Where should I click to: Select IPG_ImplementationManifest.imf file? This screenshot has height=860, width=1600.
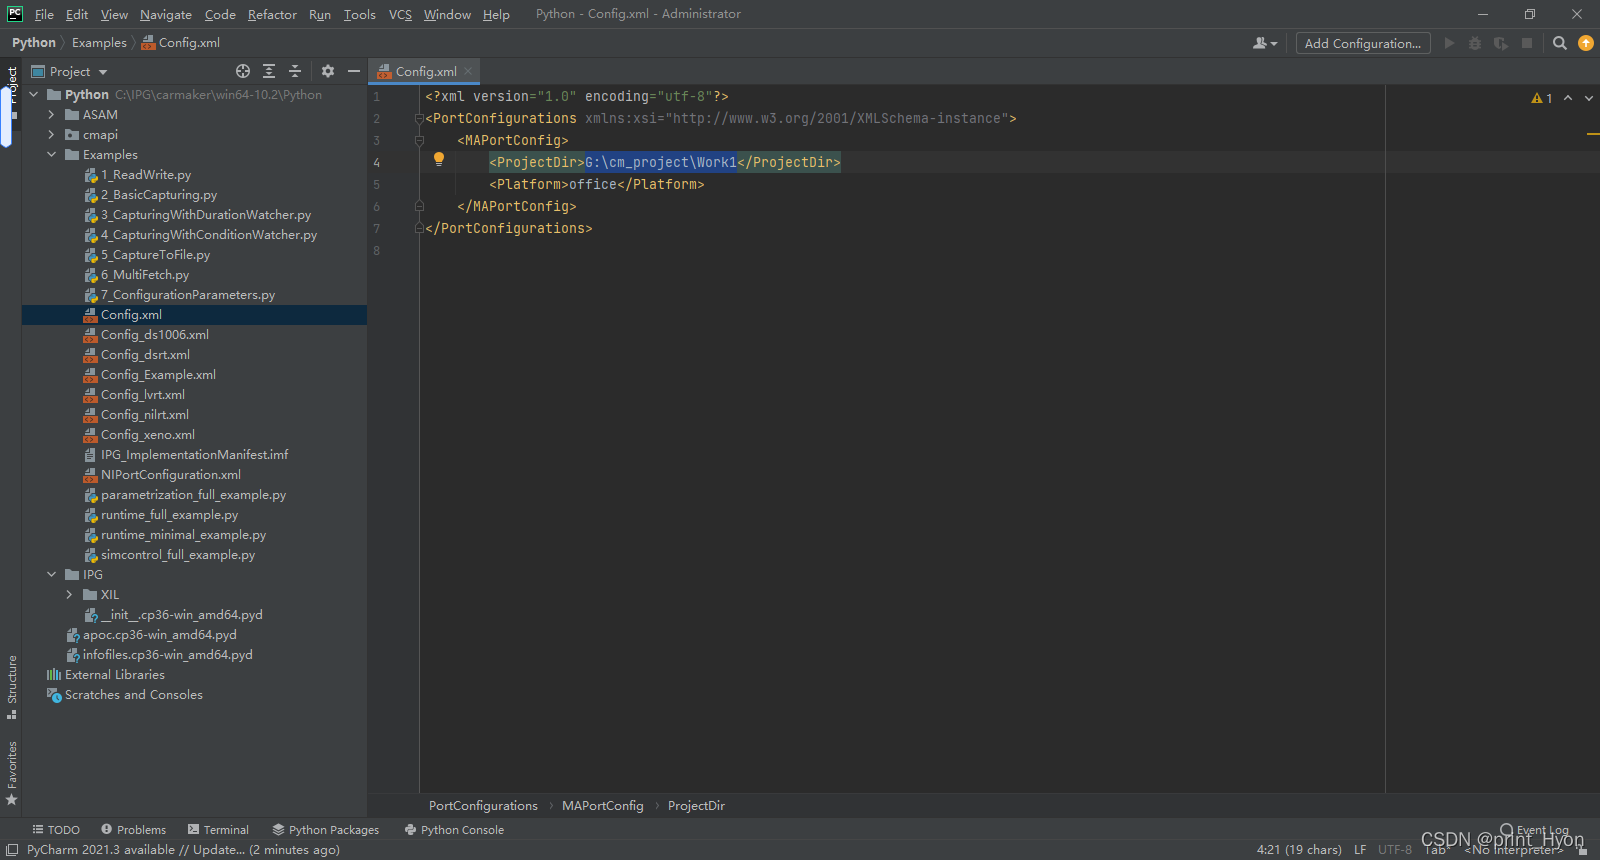tap(194, 454)
